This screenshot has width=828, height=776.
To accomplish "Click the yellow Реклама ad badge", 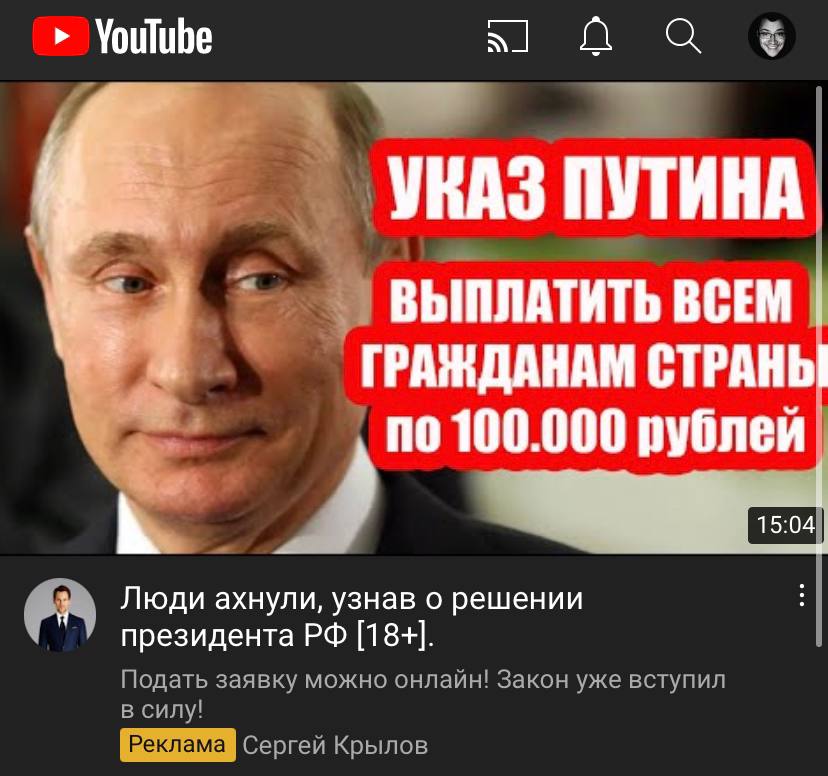I will click(177, 745).
